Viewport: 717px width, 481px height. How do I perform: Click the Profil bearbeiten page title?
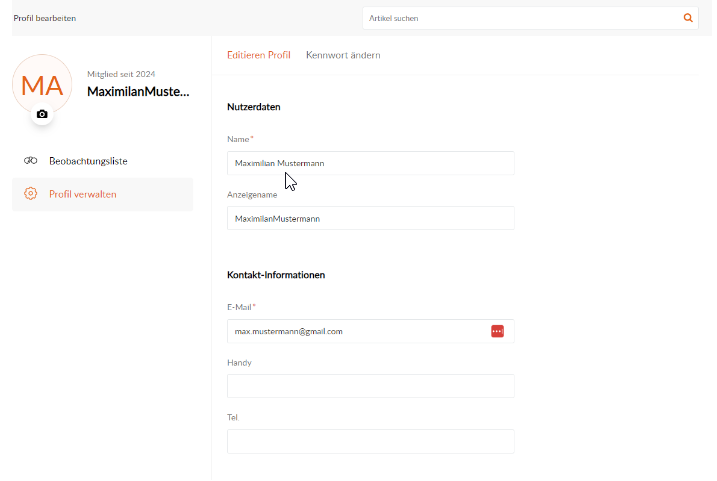[44, 18]
